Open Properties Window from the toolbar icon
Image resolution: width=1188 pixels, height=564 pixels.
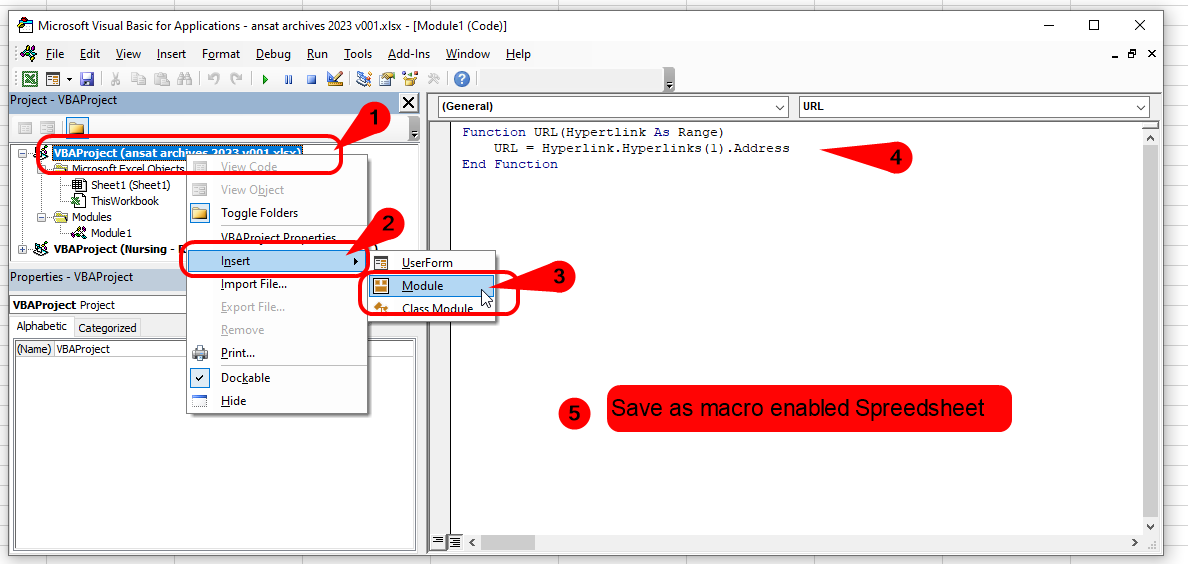point(387,79)
